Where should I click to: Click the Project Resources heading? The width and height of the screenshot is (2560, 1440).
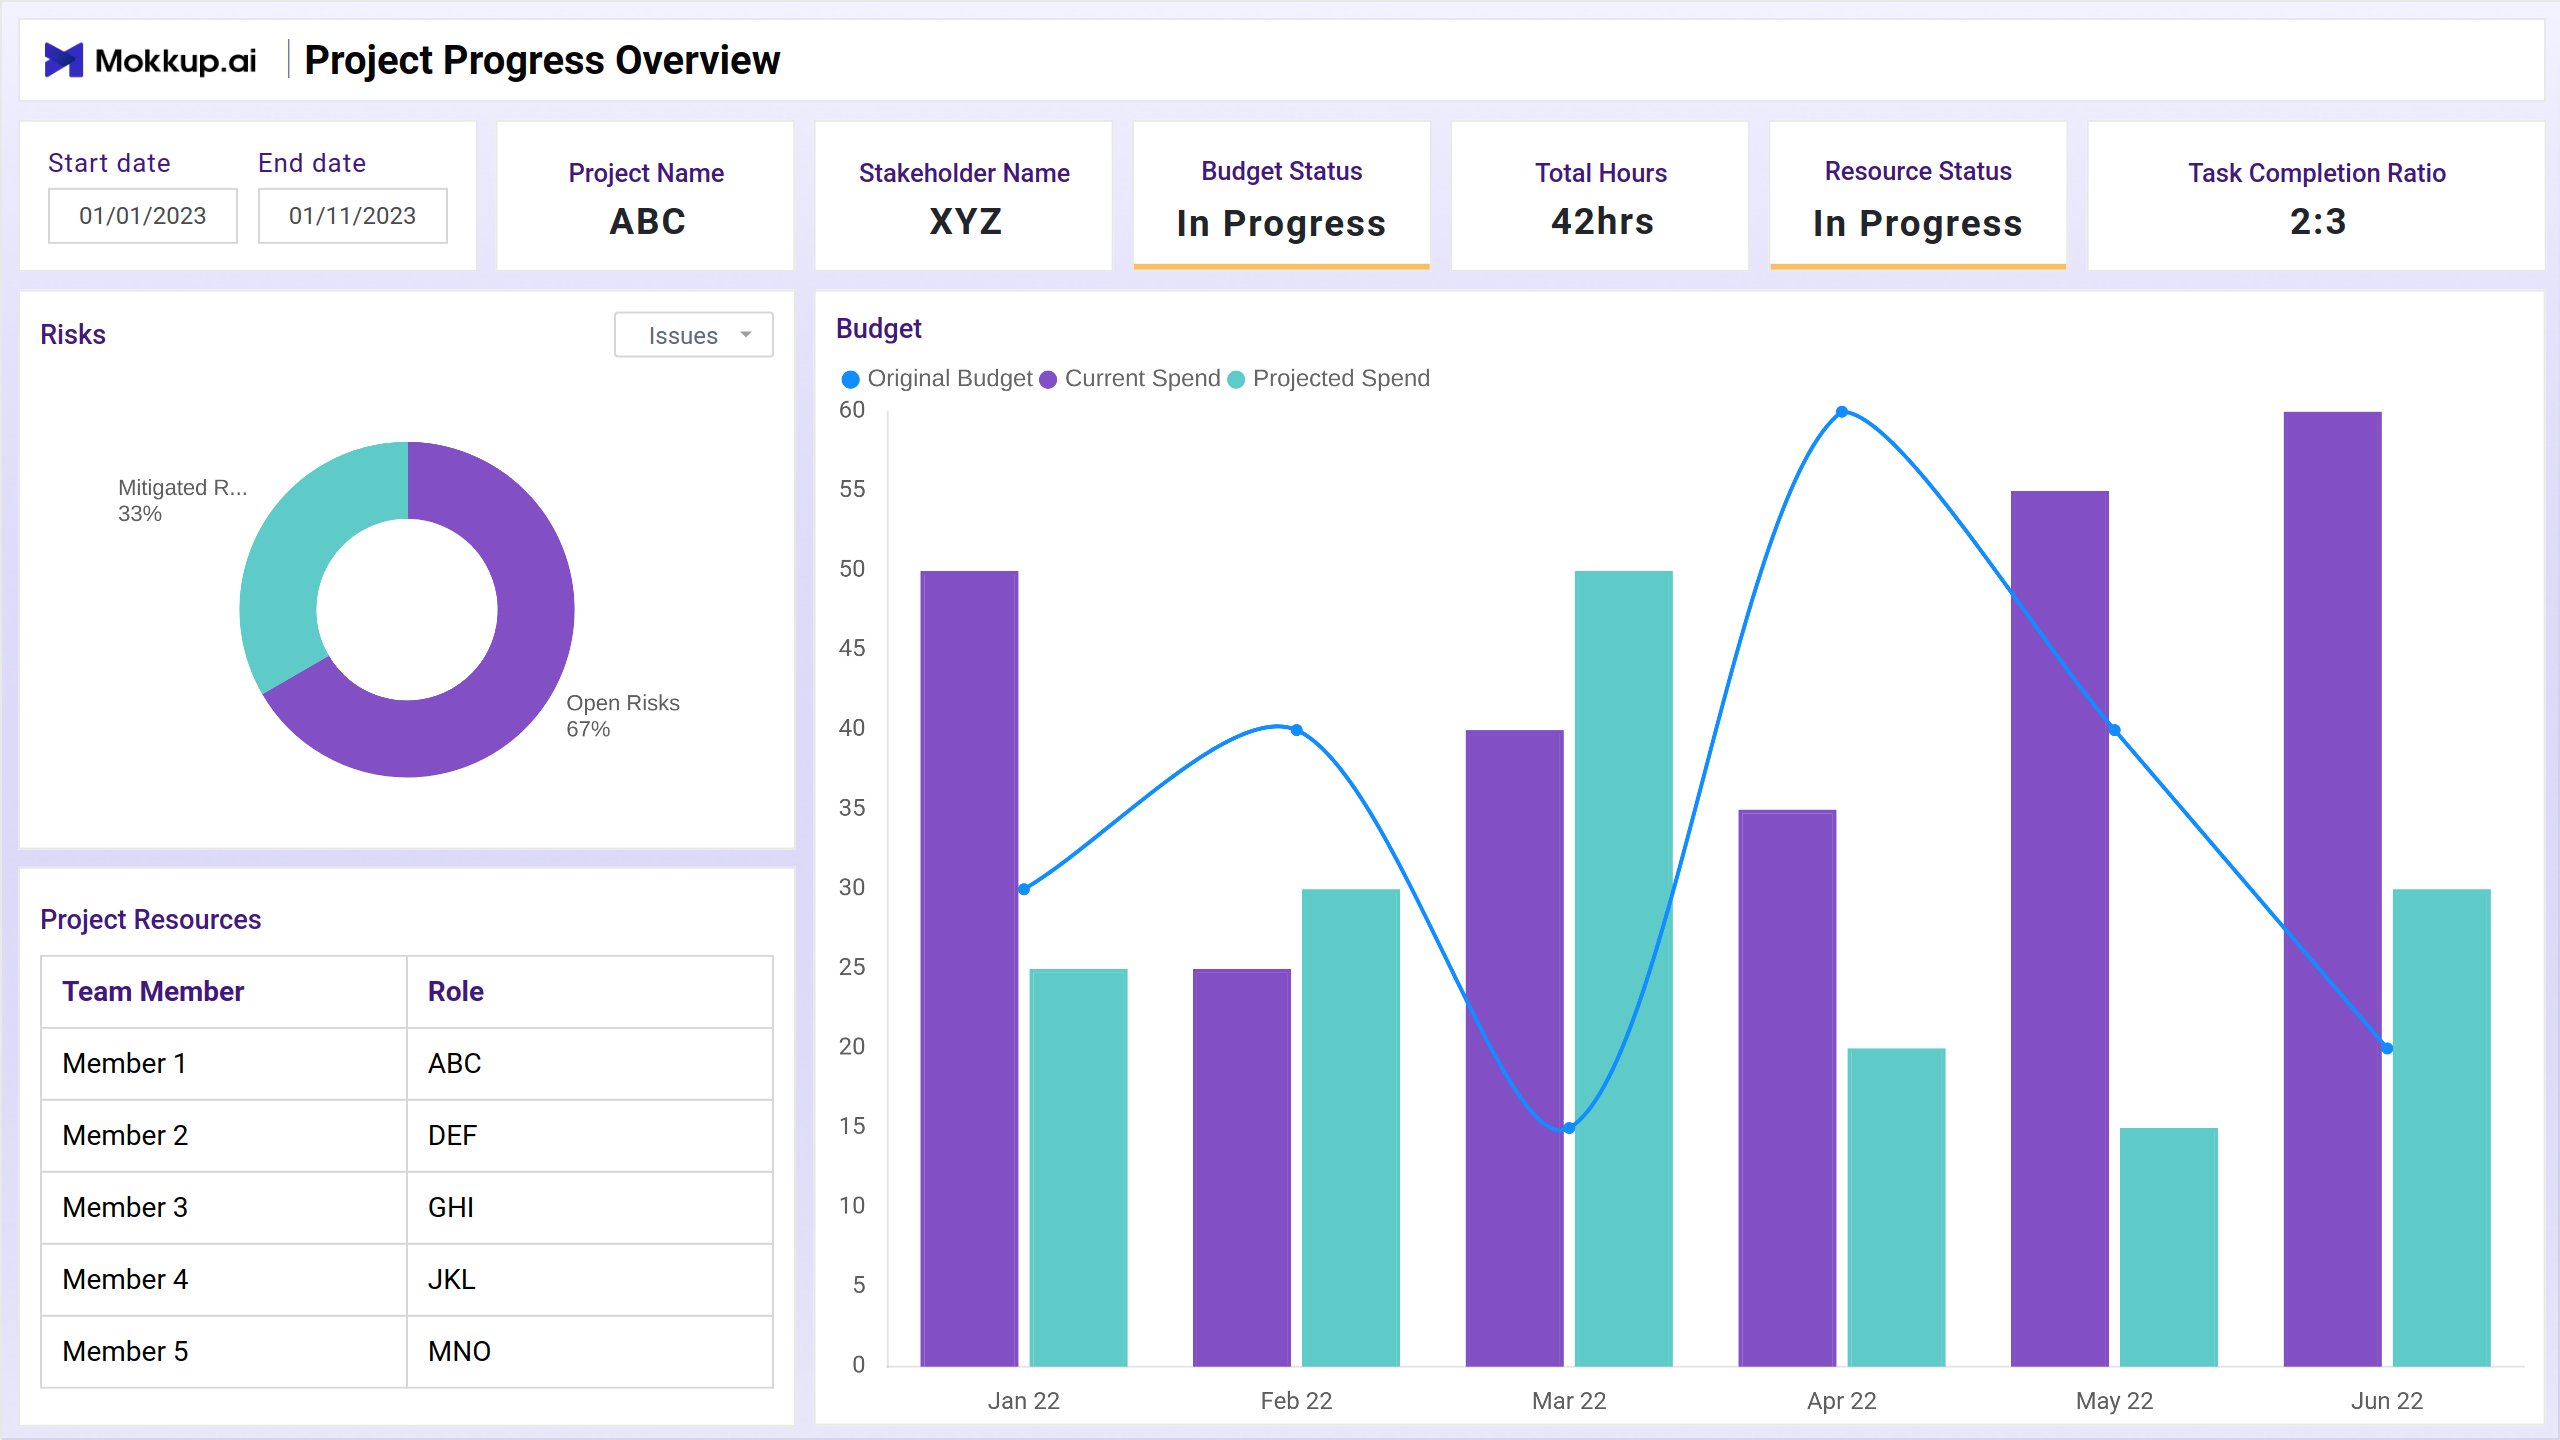(x=150, y=920)
